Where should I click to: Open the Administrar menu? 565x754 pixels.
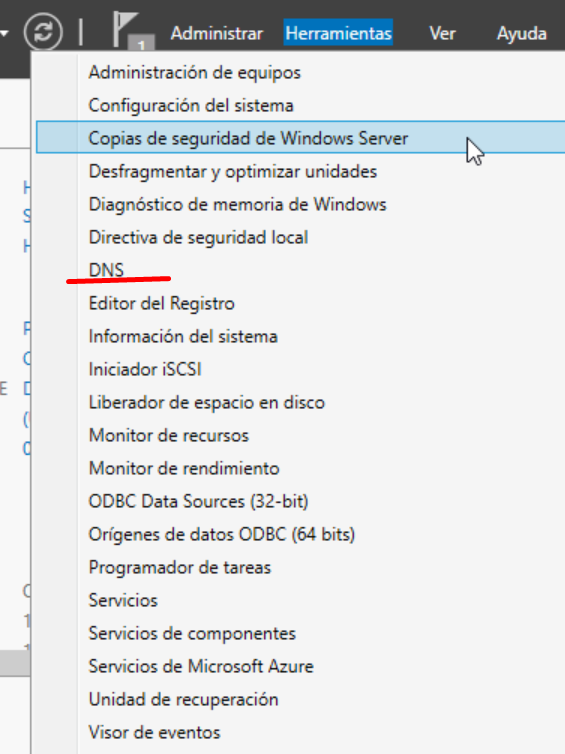point(217,33)
